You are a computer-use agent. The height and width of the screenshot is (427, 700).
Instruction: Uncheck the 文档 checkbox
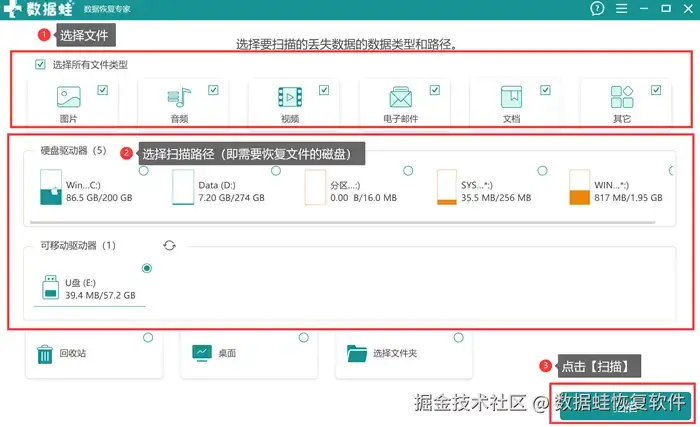coord(546,90)
